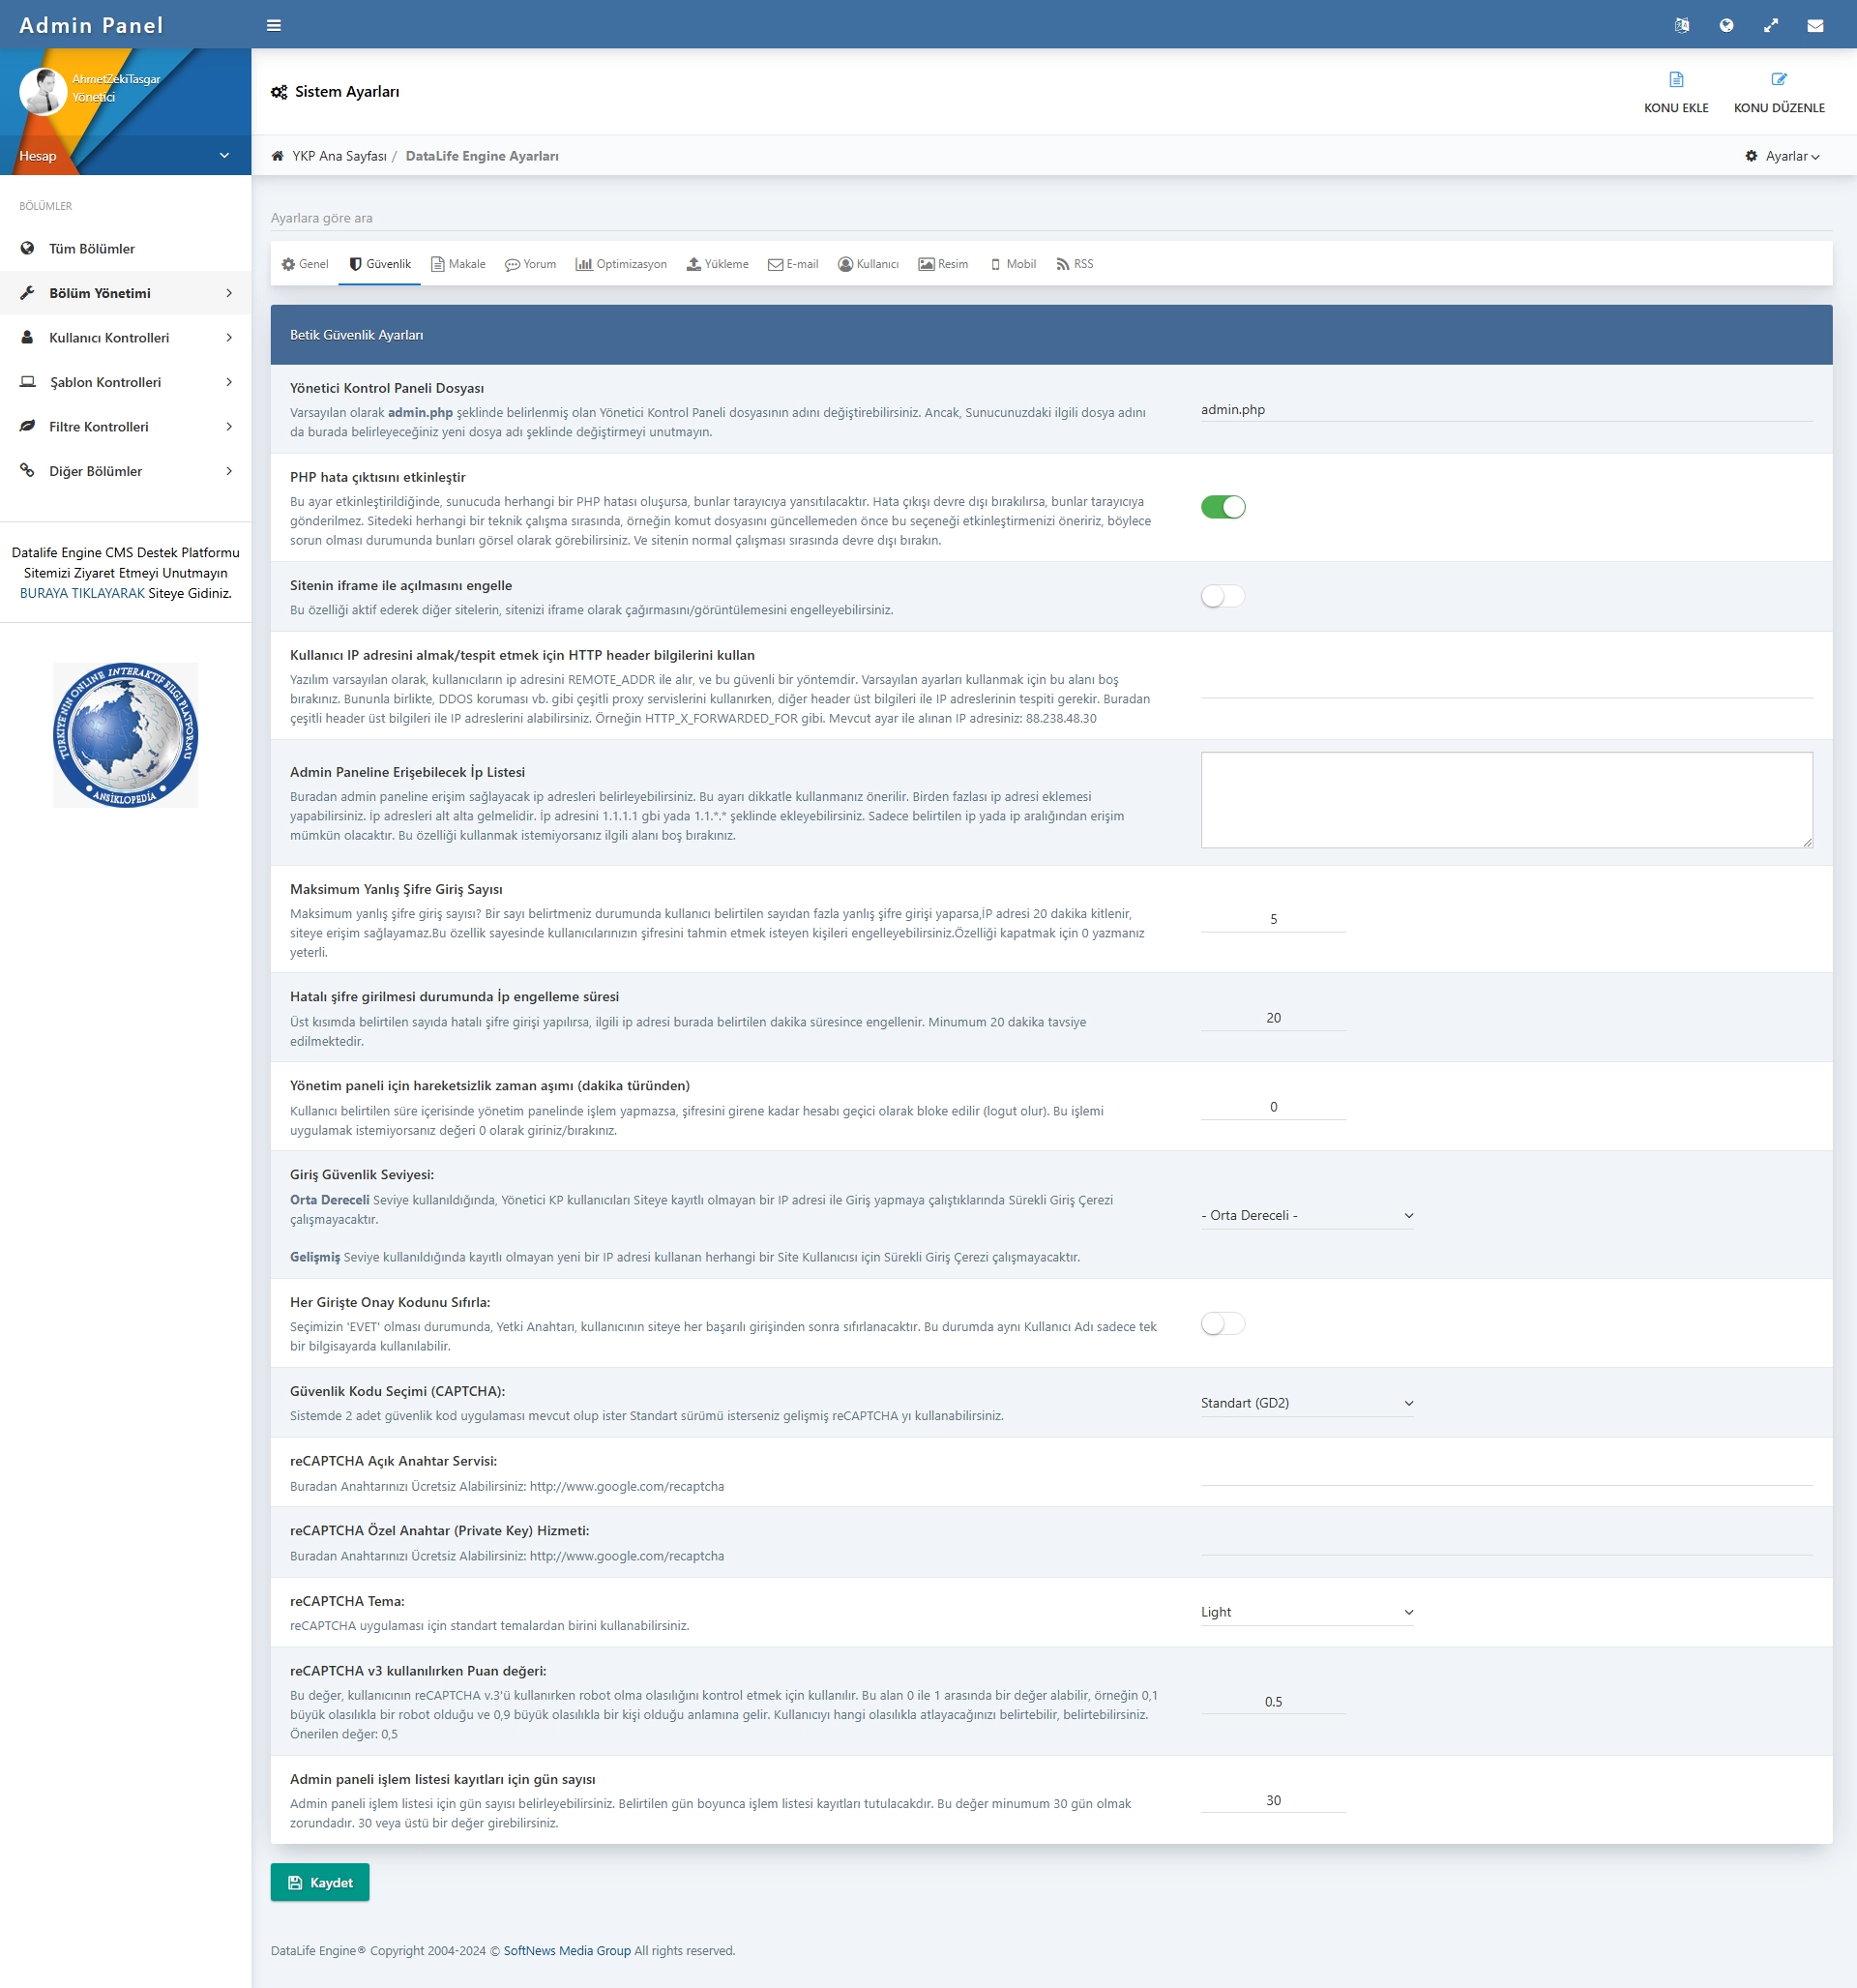Open the CAPTCHA Standart (GD2) dropdown

(1306, 1403)
